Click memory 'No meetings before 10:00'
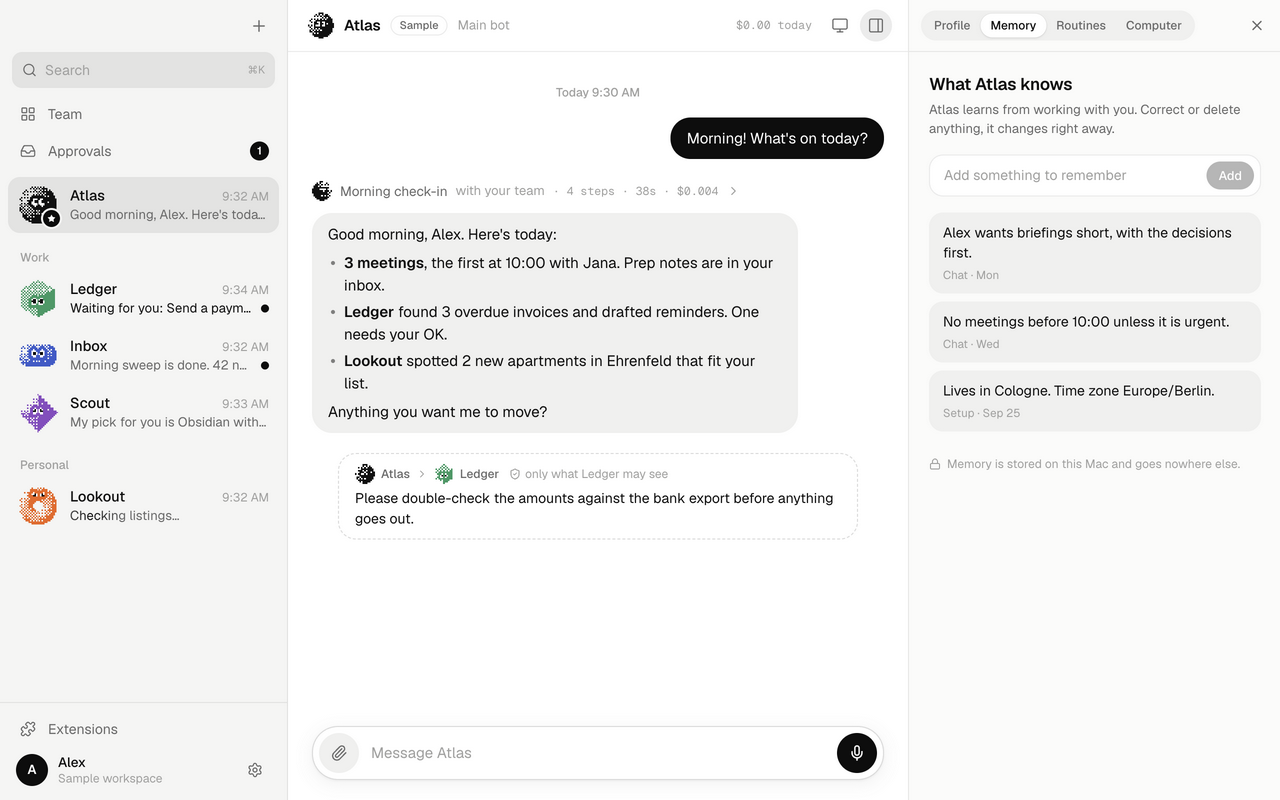This screenshot has width=1280, height=800. (x=1095, y=332)
